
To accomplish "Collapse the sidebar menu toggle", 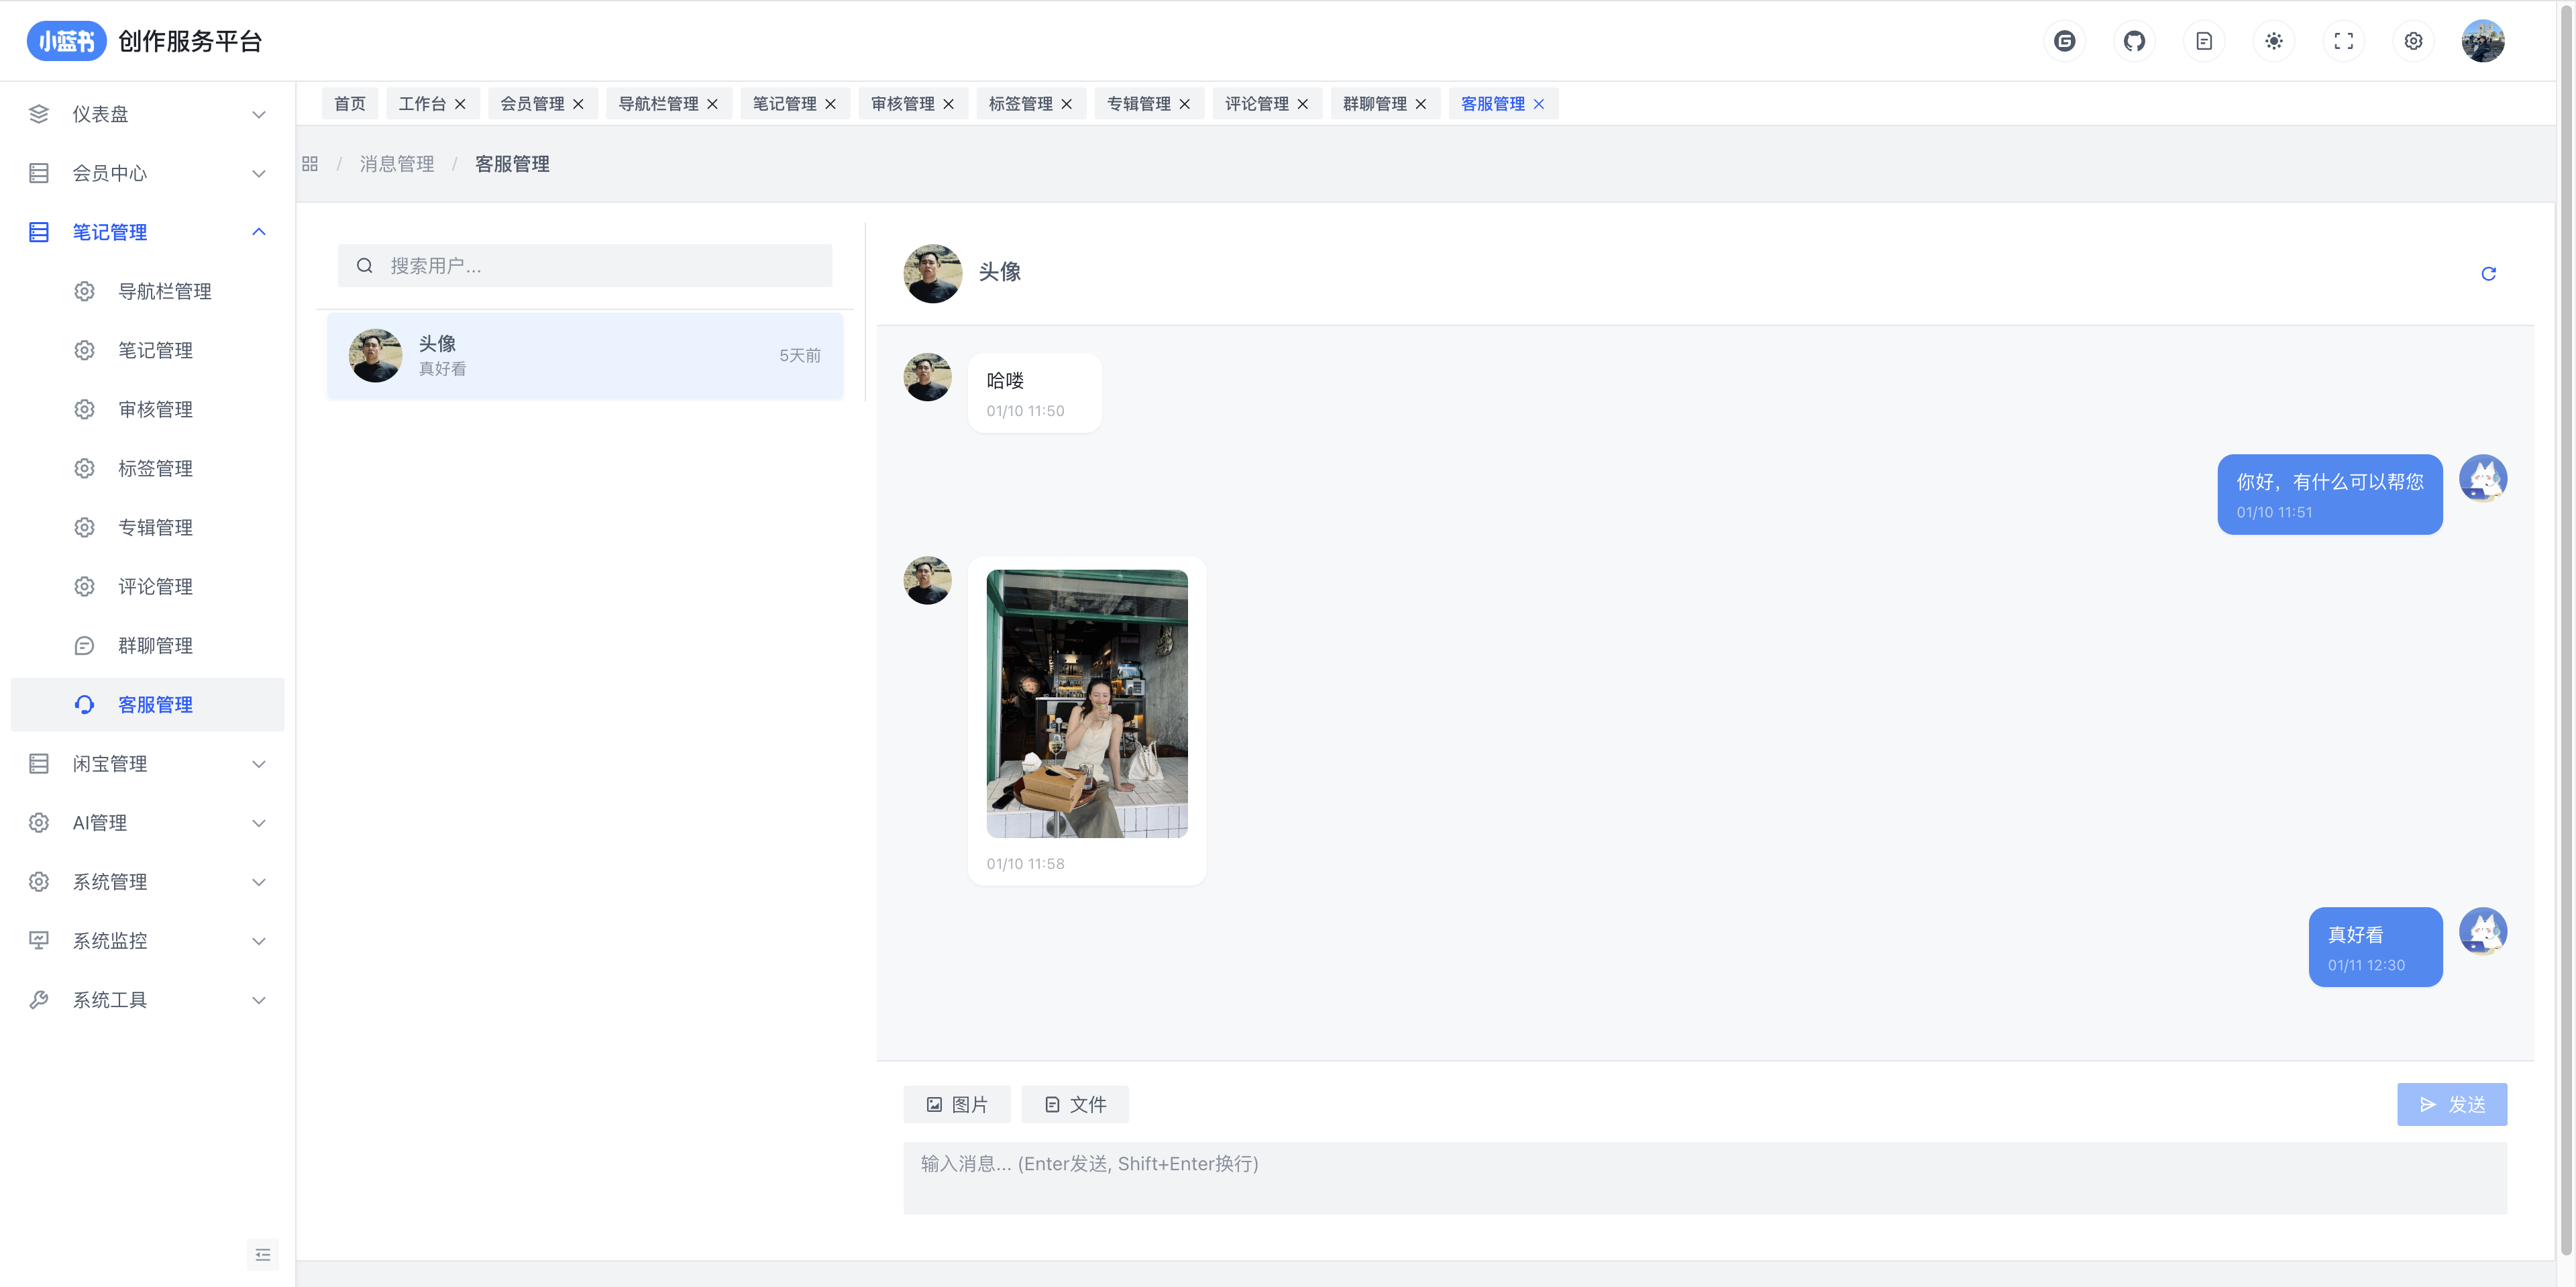I will tap(263, 1254).
